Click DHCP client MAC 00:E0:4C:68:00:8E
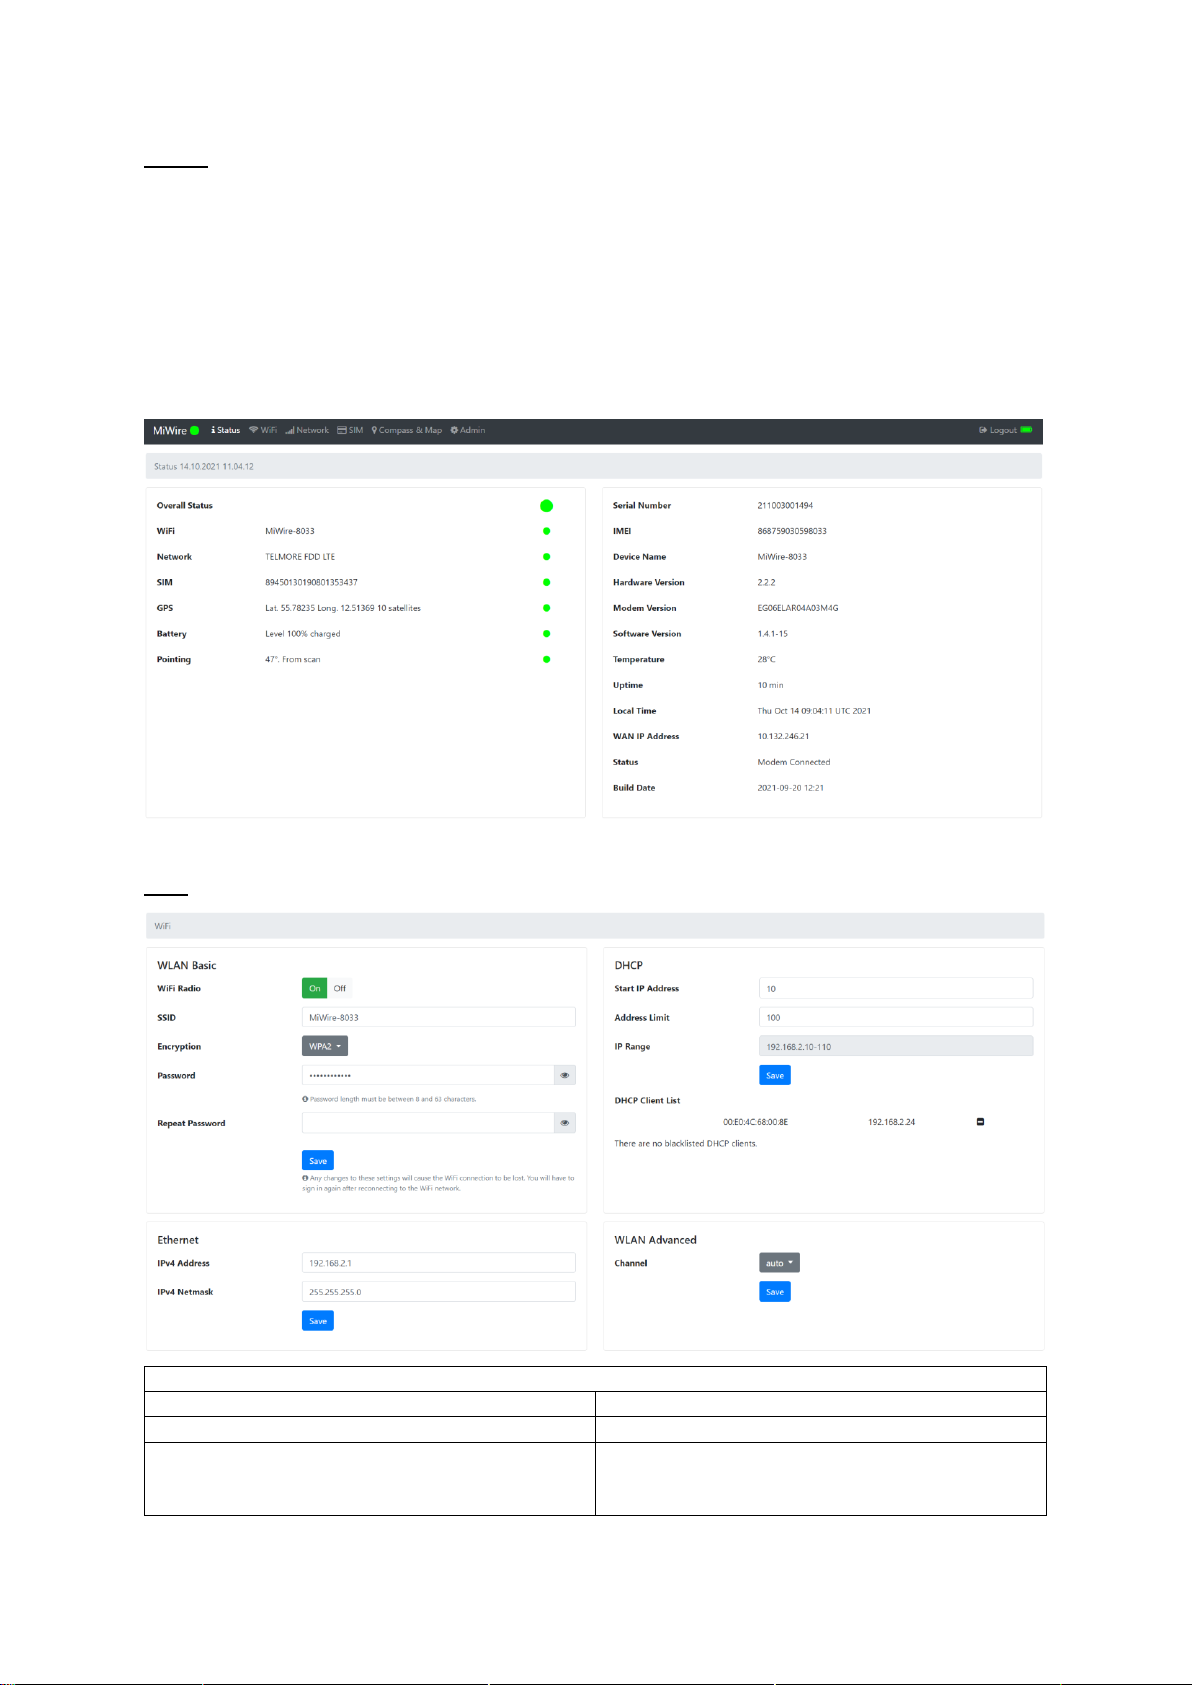Screen dimensions: 1192x1685 point(755,1122)
